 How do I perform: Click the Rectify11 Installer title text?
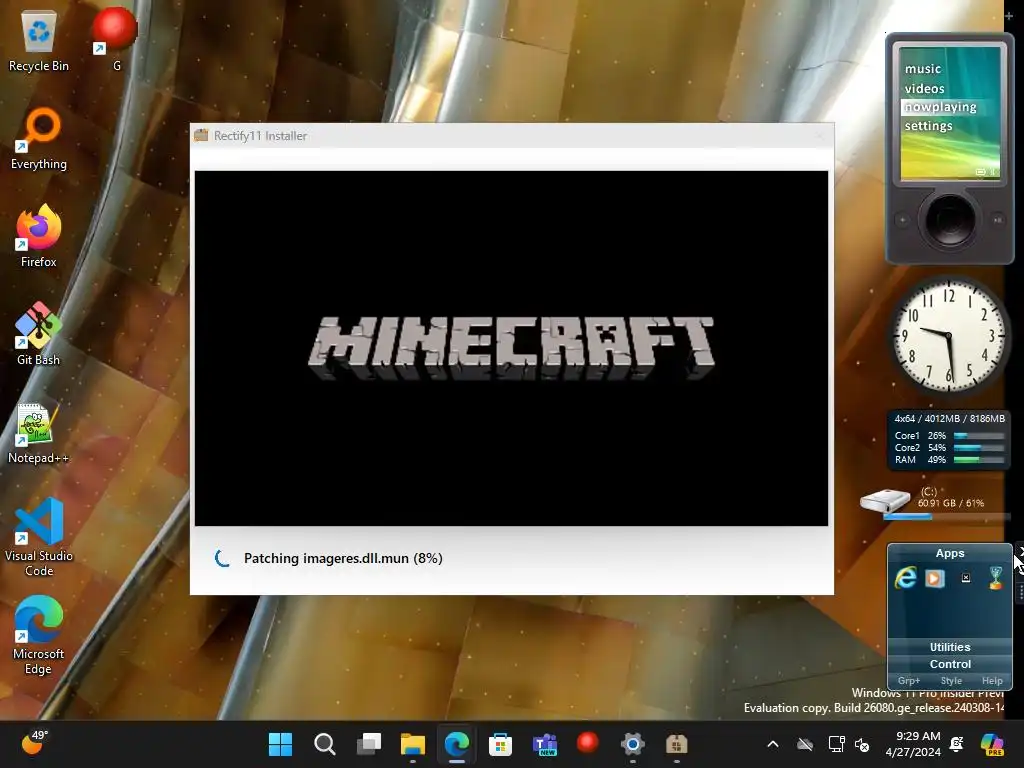pyautogui.click(x=260, y=136)
